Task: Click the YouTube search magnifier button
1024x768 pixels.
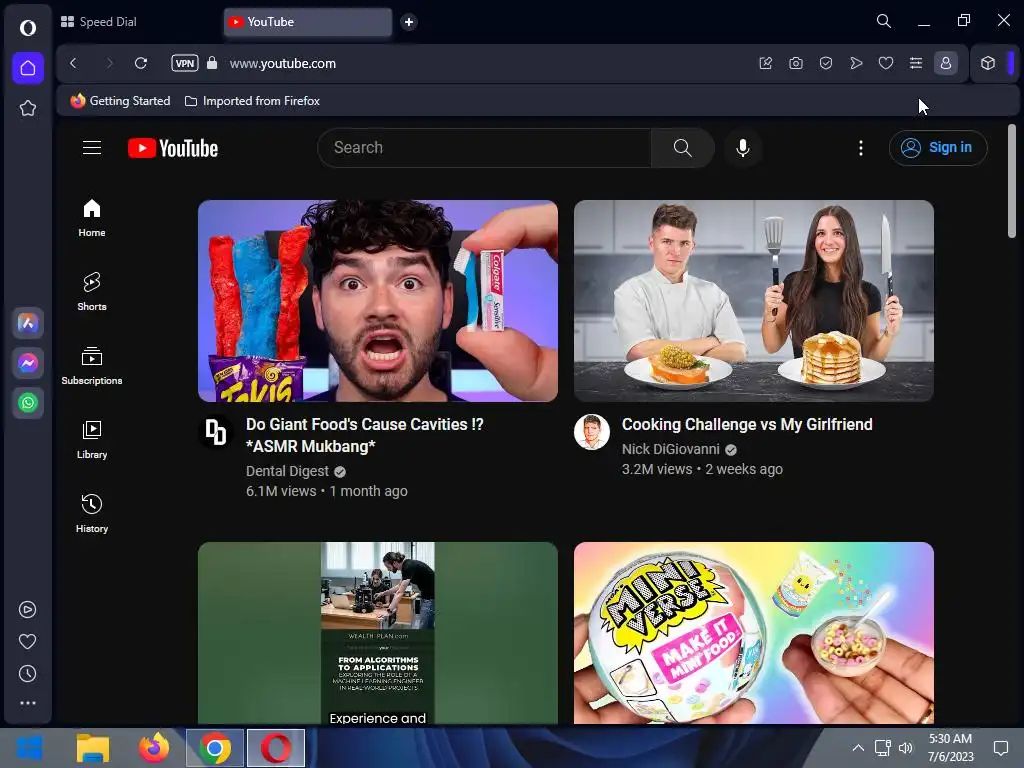Action: [682, 148]
